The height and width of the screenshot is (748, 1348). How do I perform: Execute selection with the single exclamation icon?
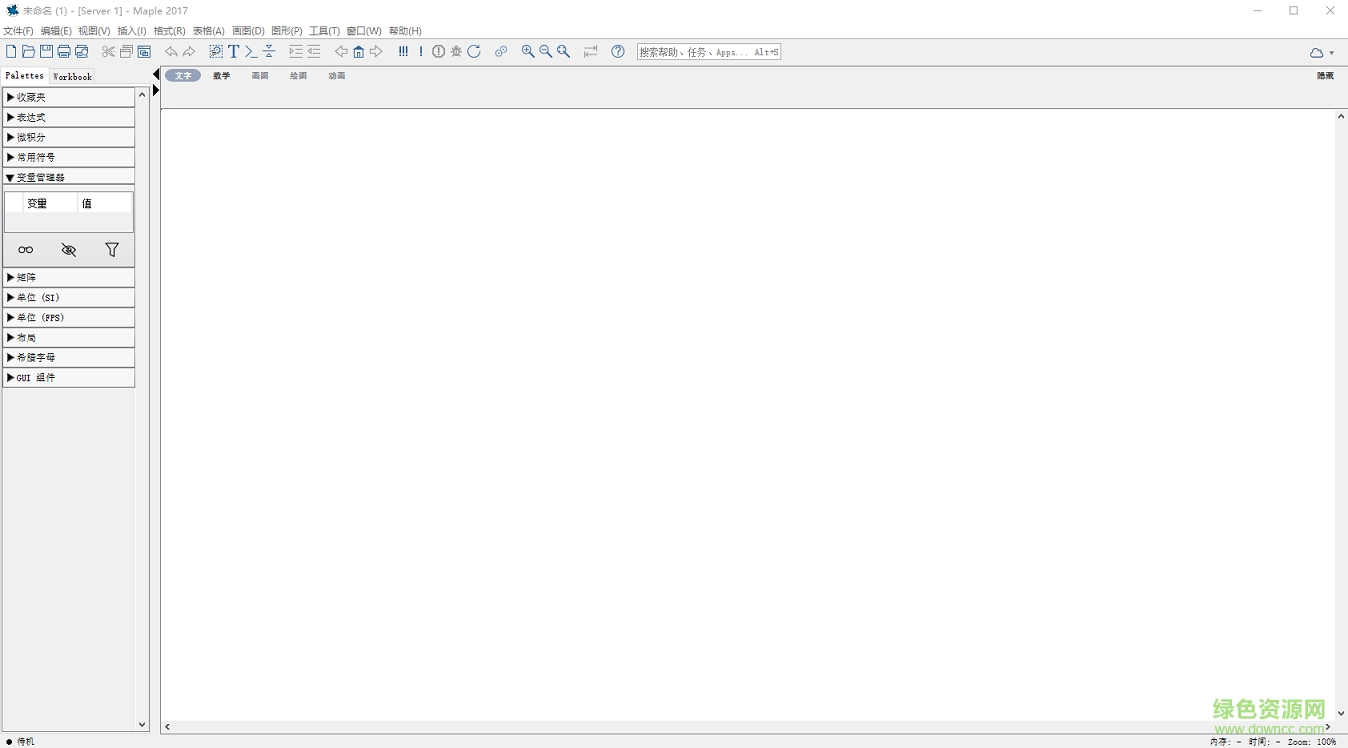[421, 52]
